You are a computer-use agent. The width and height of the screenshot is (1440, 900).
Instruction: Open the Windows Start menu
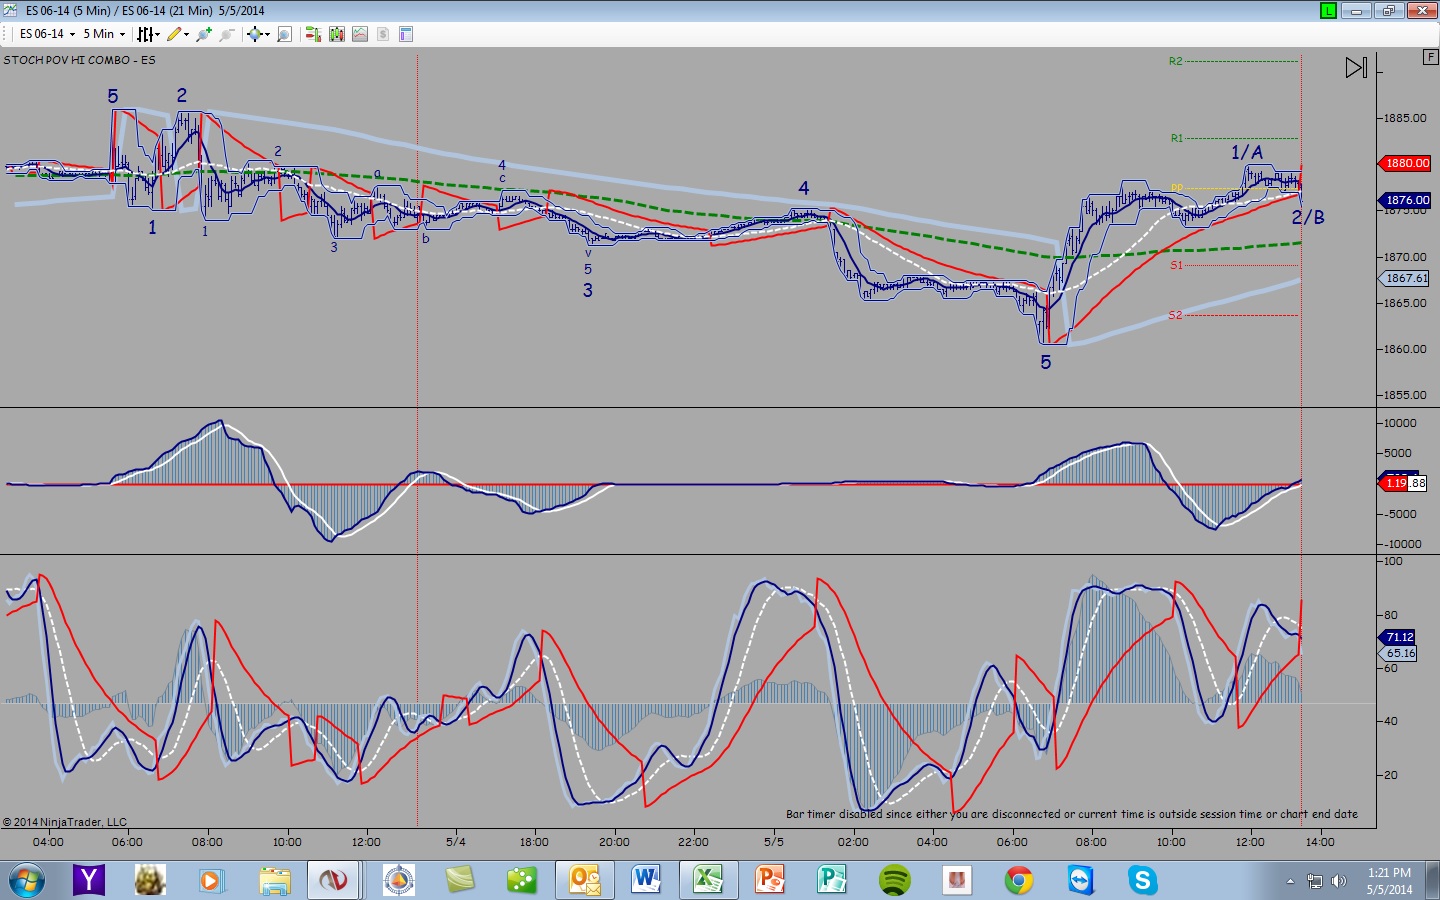(x=27, y=880)
